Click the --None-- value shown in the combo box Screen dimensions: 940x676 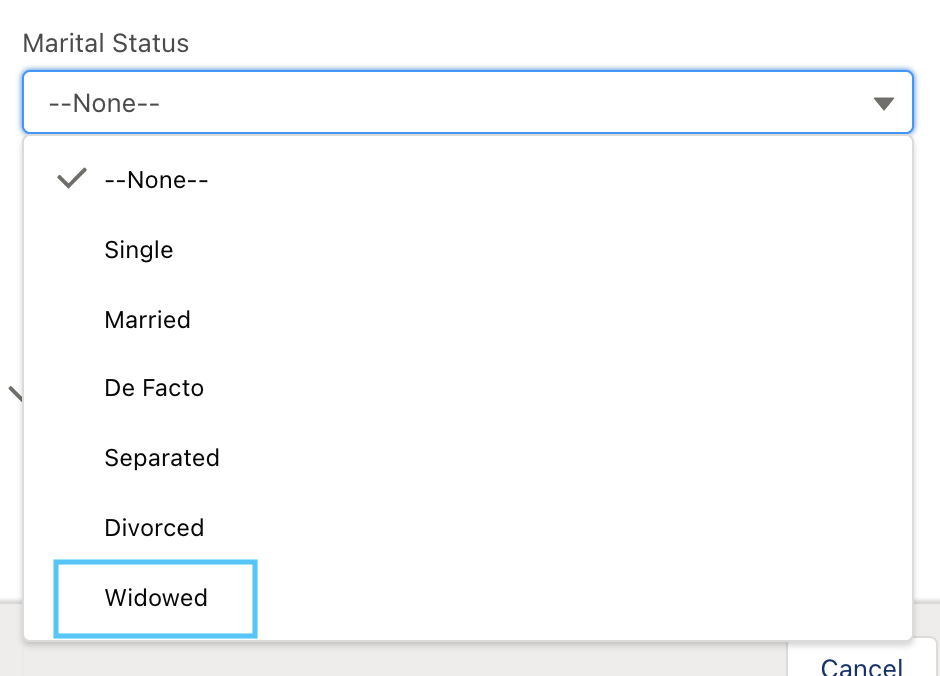[x=104, y=103]
